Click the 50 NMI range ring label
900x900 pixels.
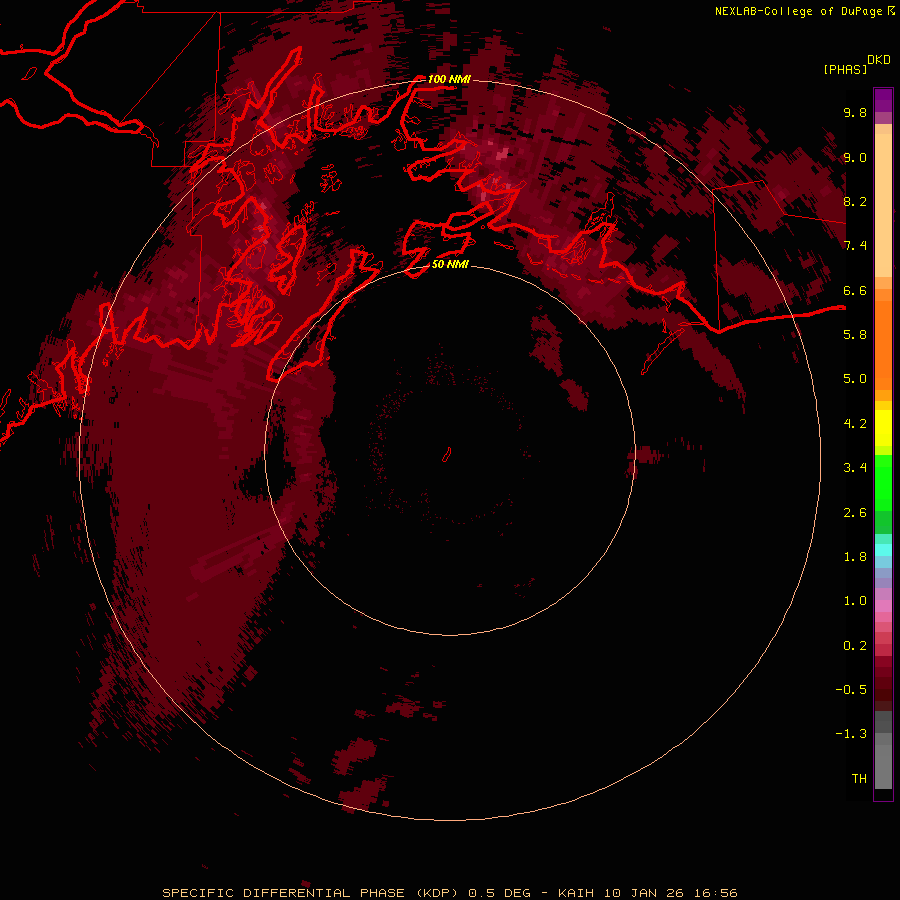tap(450, 265)
